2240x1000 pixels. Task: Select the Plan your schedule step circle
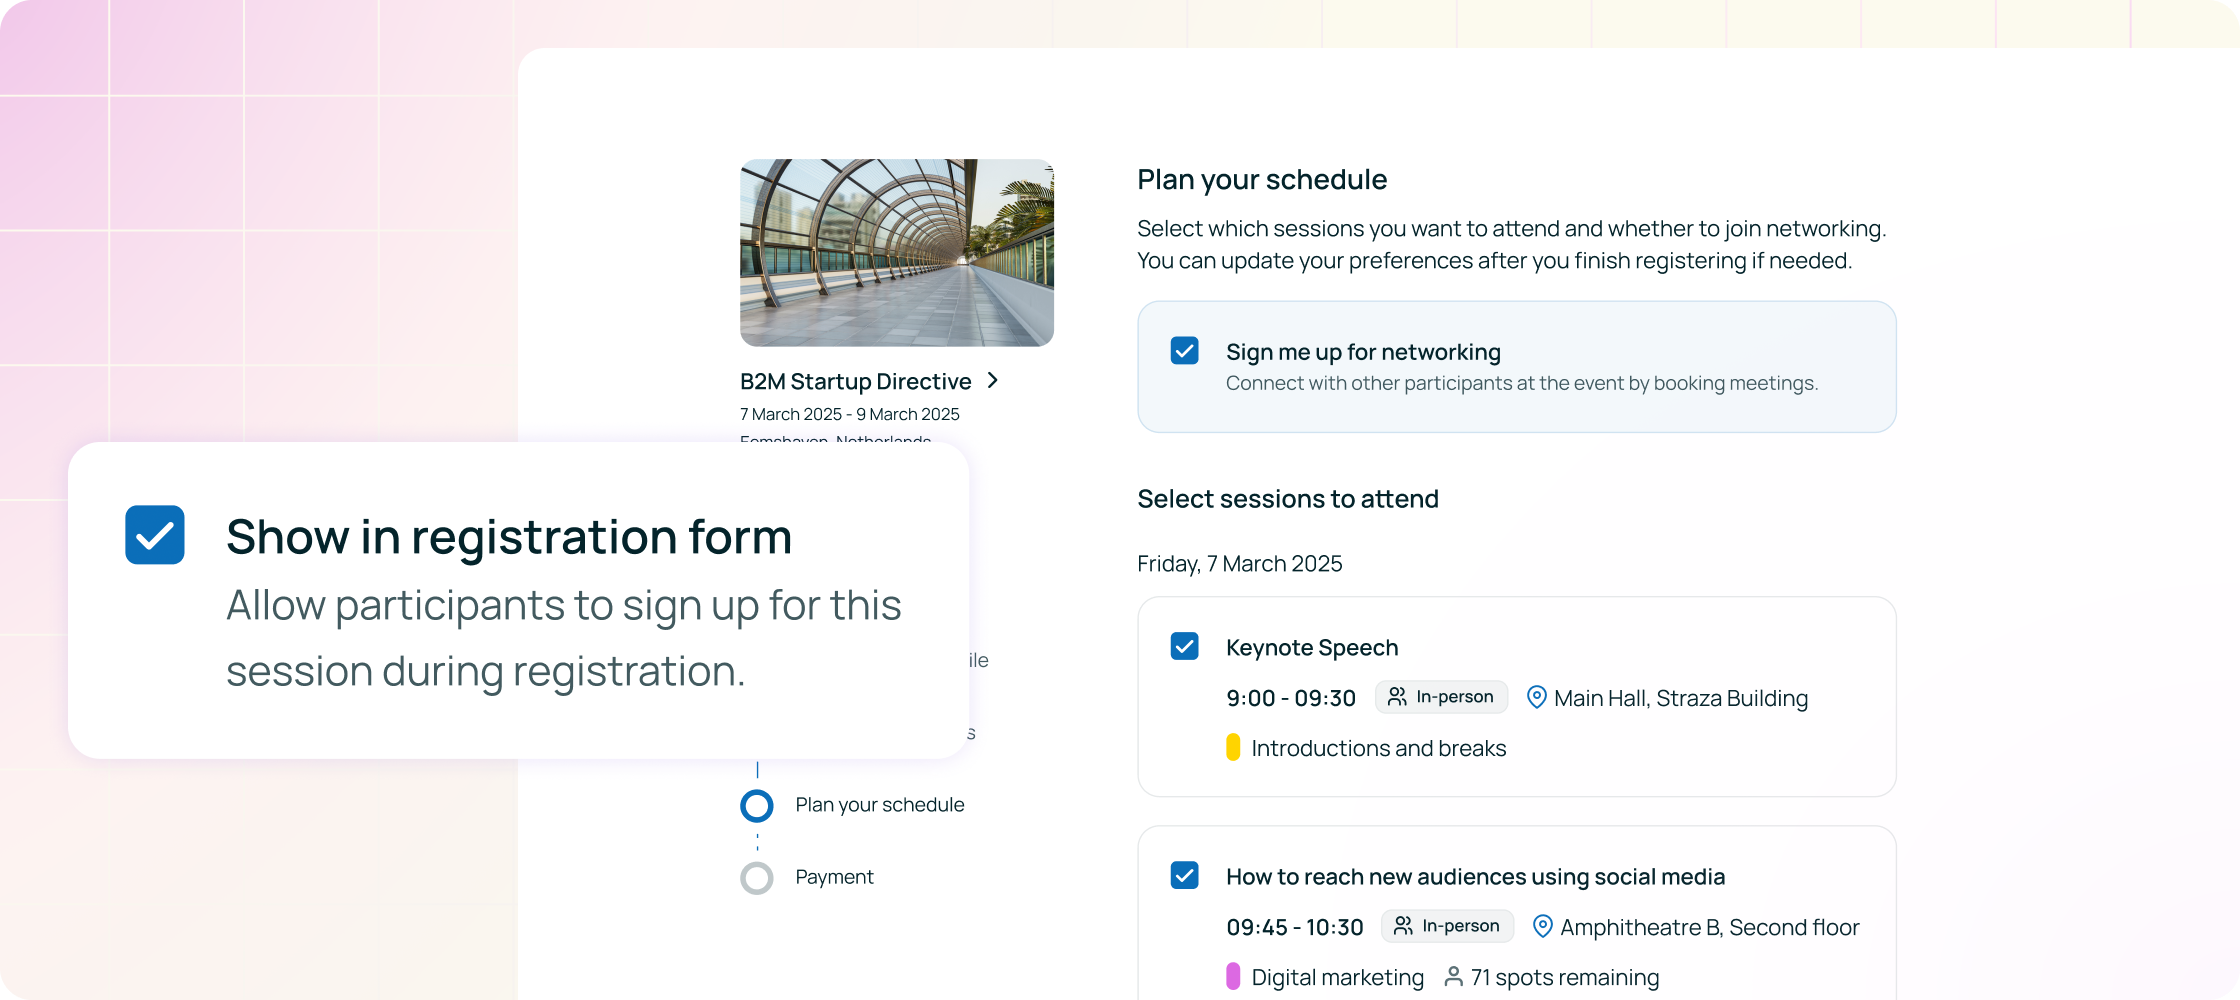(x=757, y=806)
